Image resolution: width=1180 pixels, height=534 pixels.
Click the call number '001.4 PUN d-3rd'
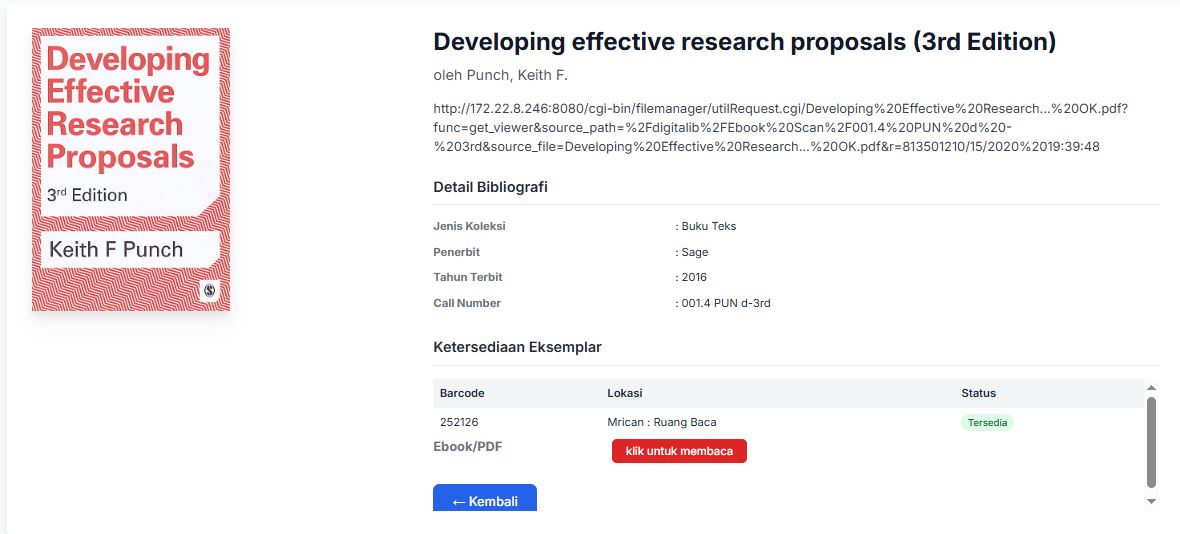725,303
